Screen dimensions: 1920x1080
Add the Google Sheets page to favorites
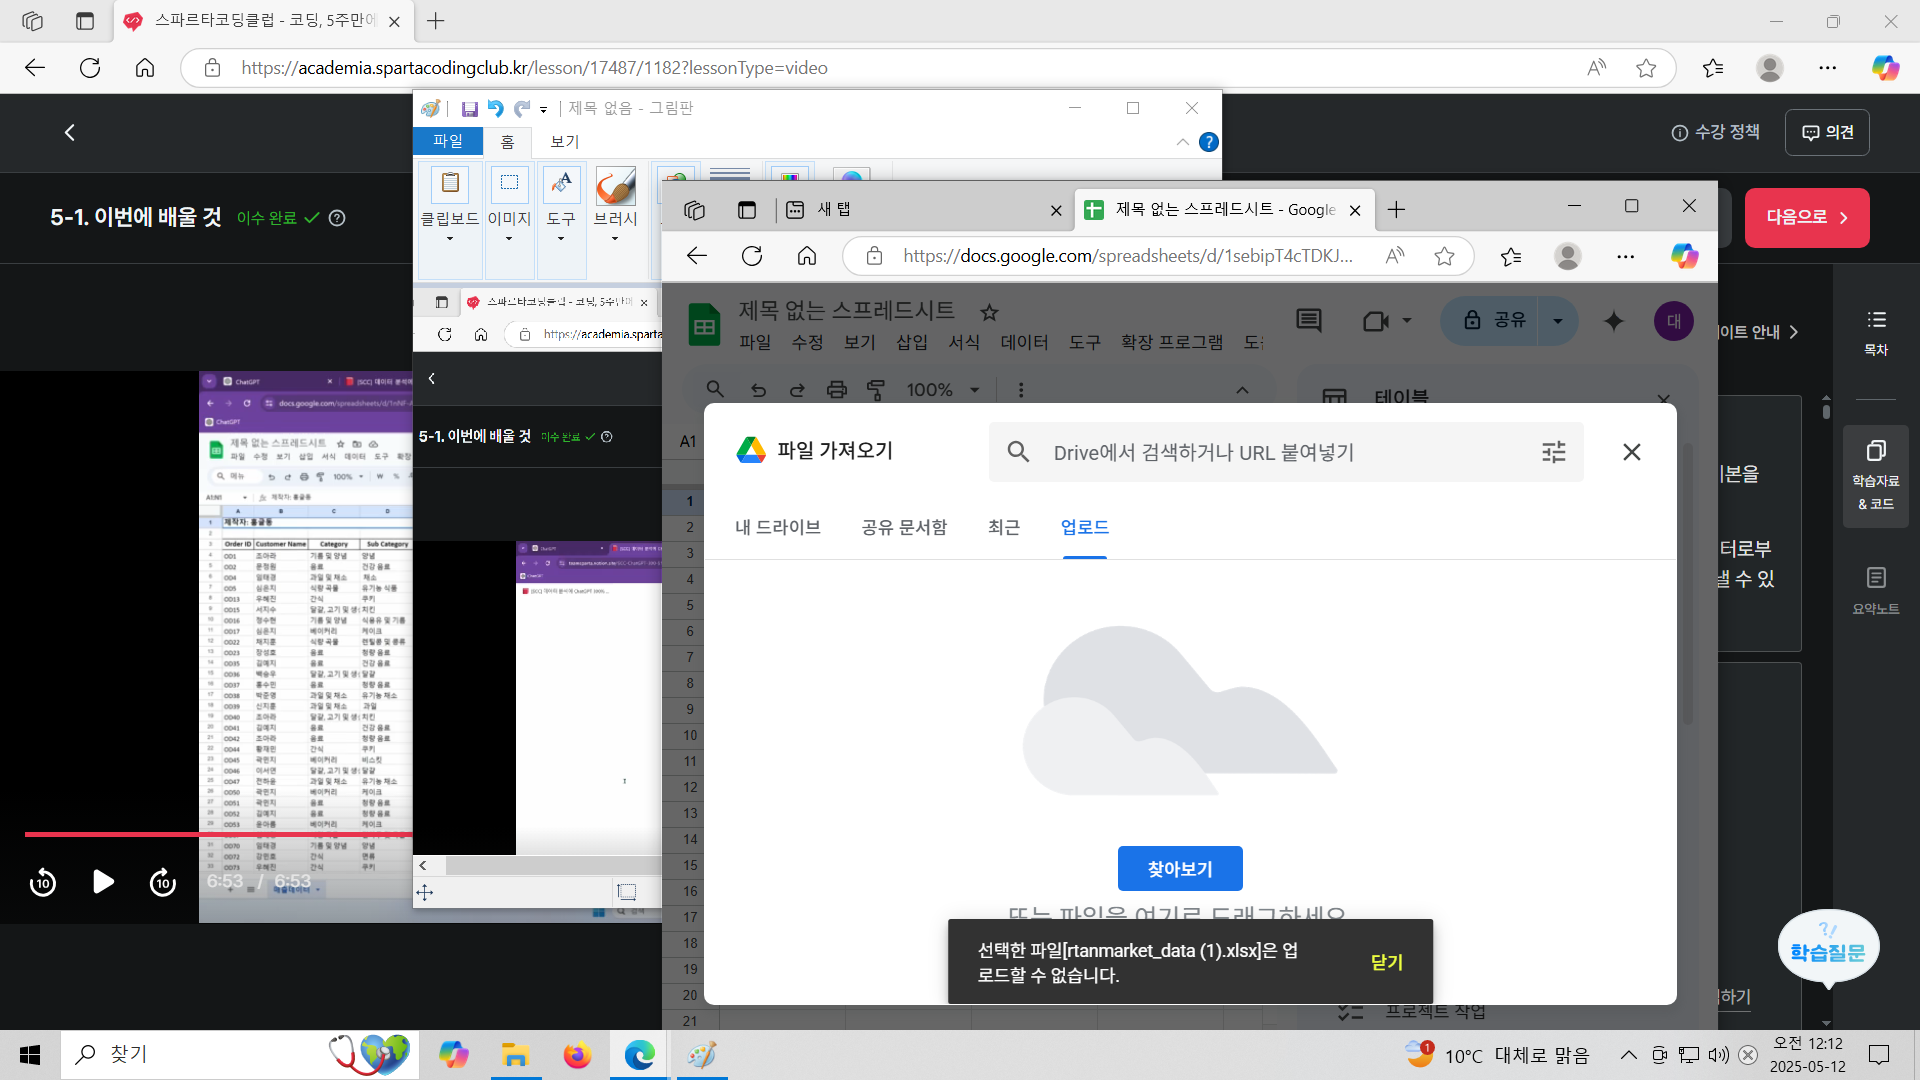1444,257
